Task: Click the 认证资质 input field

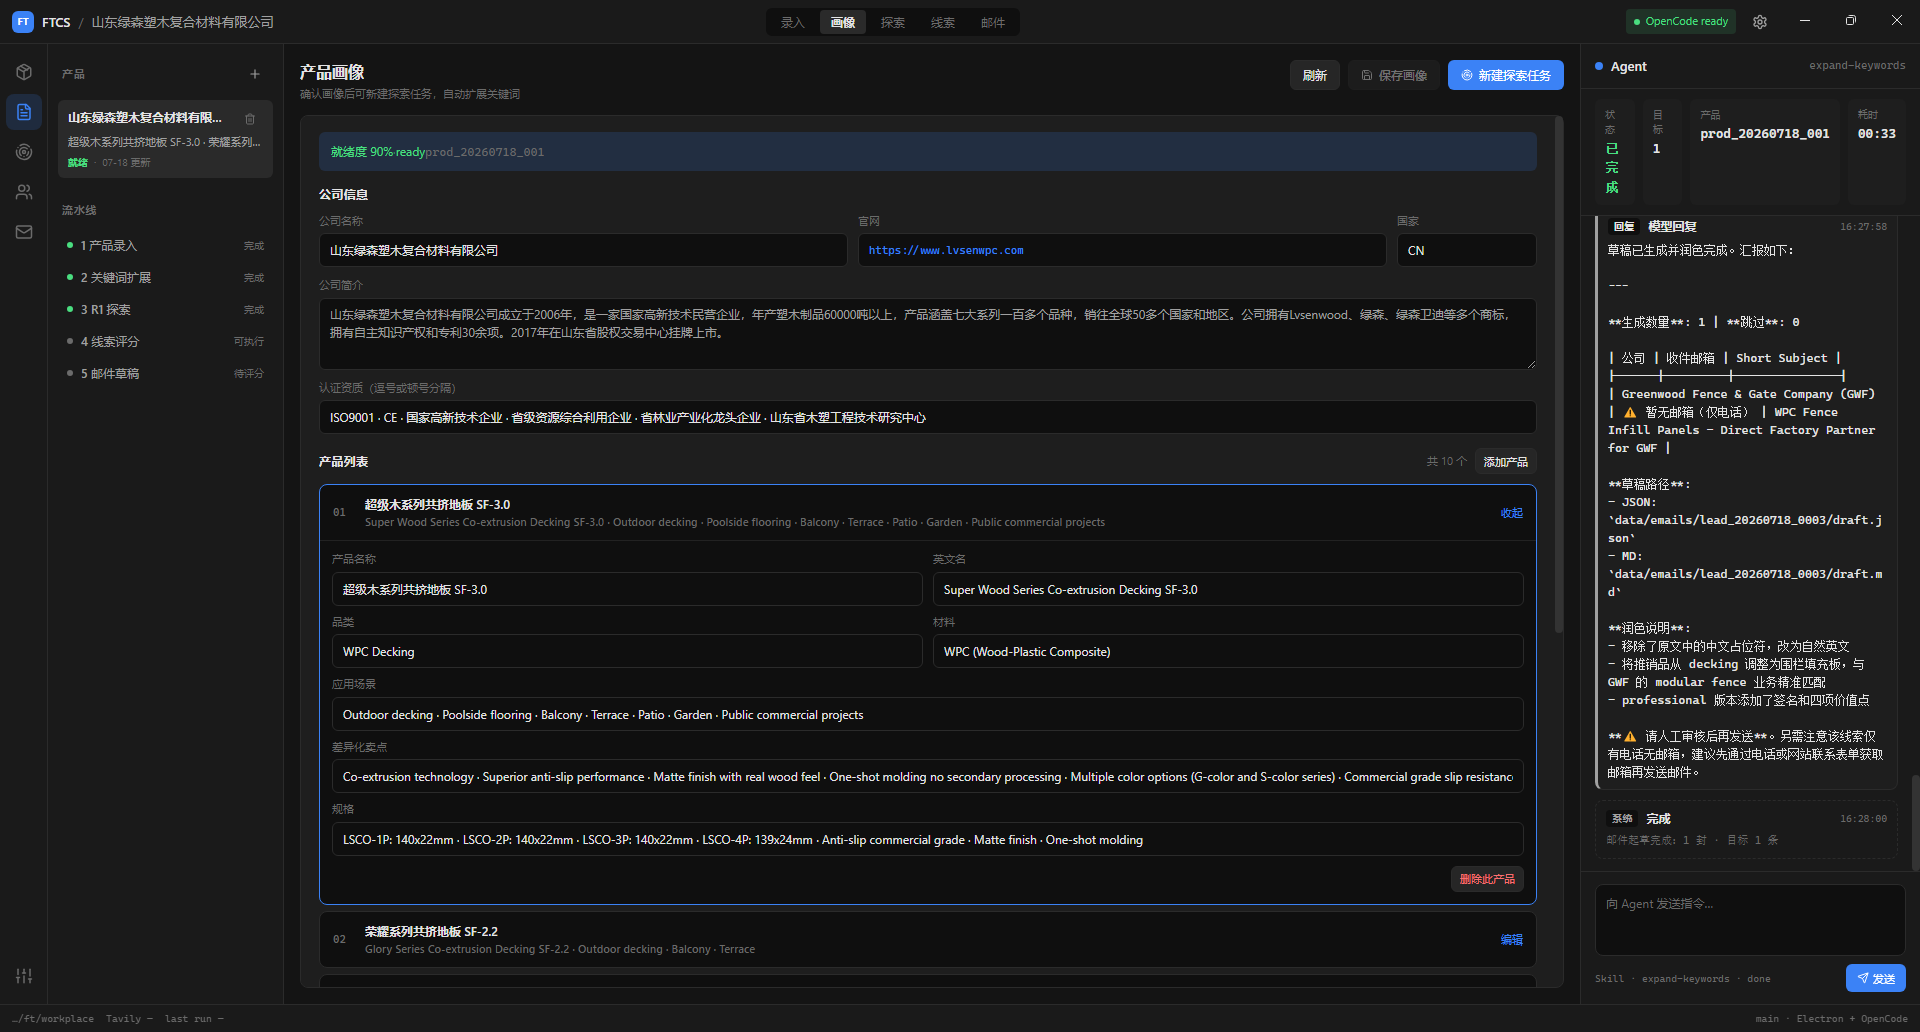Action: click(x=928, y=417)
